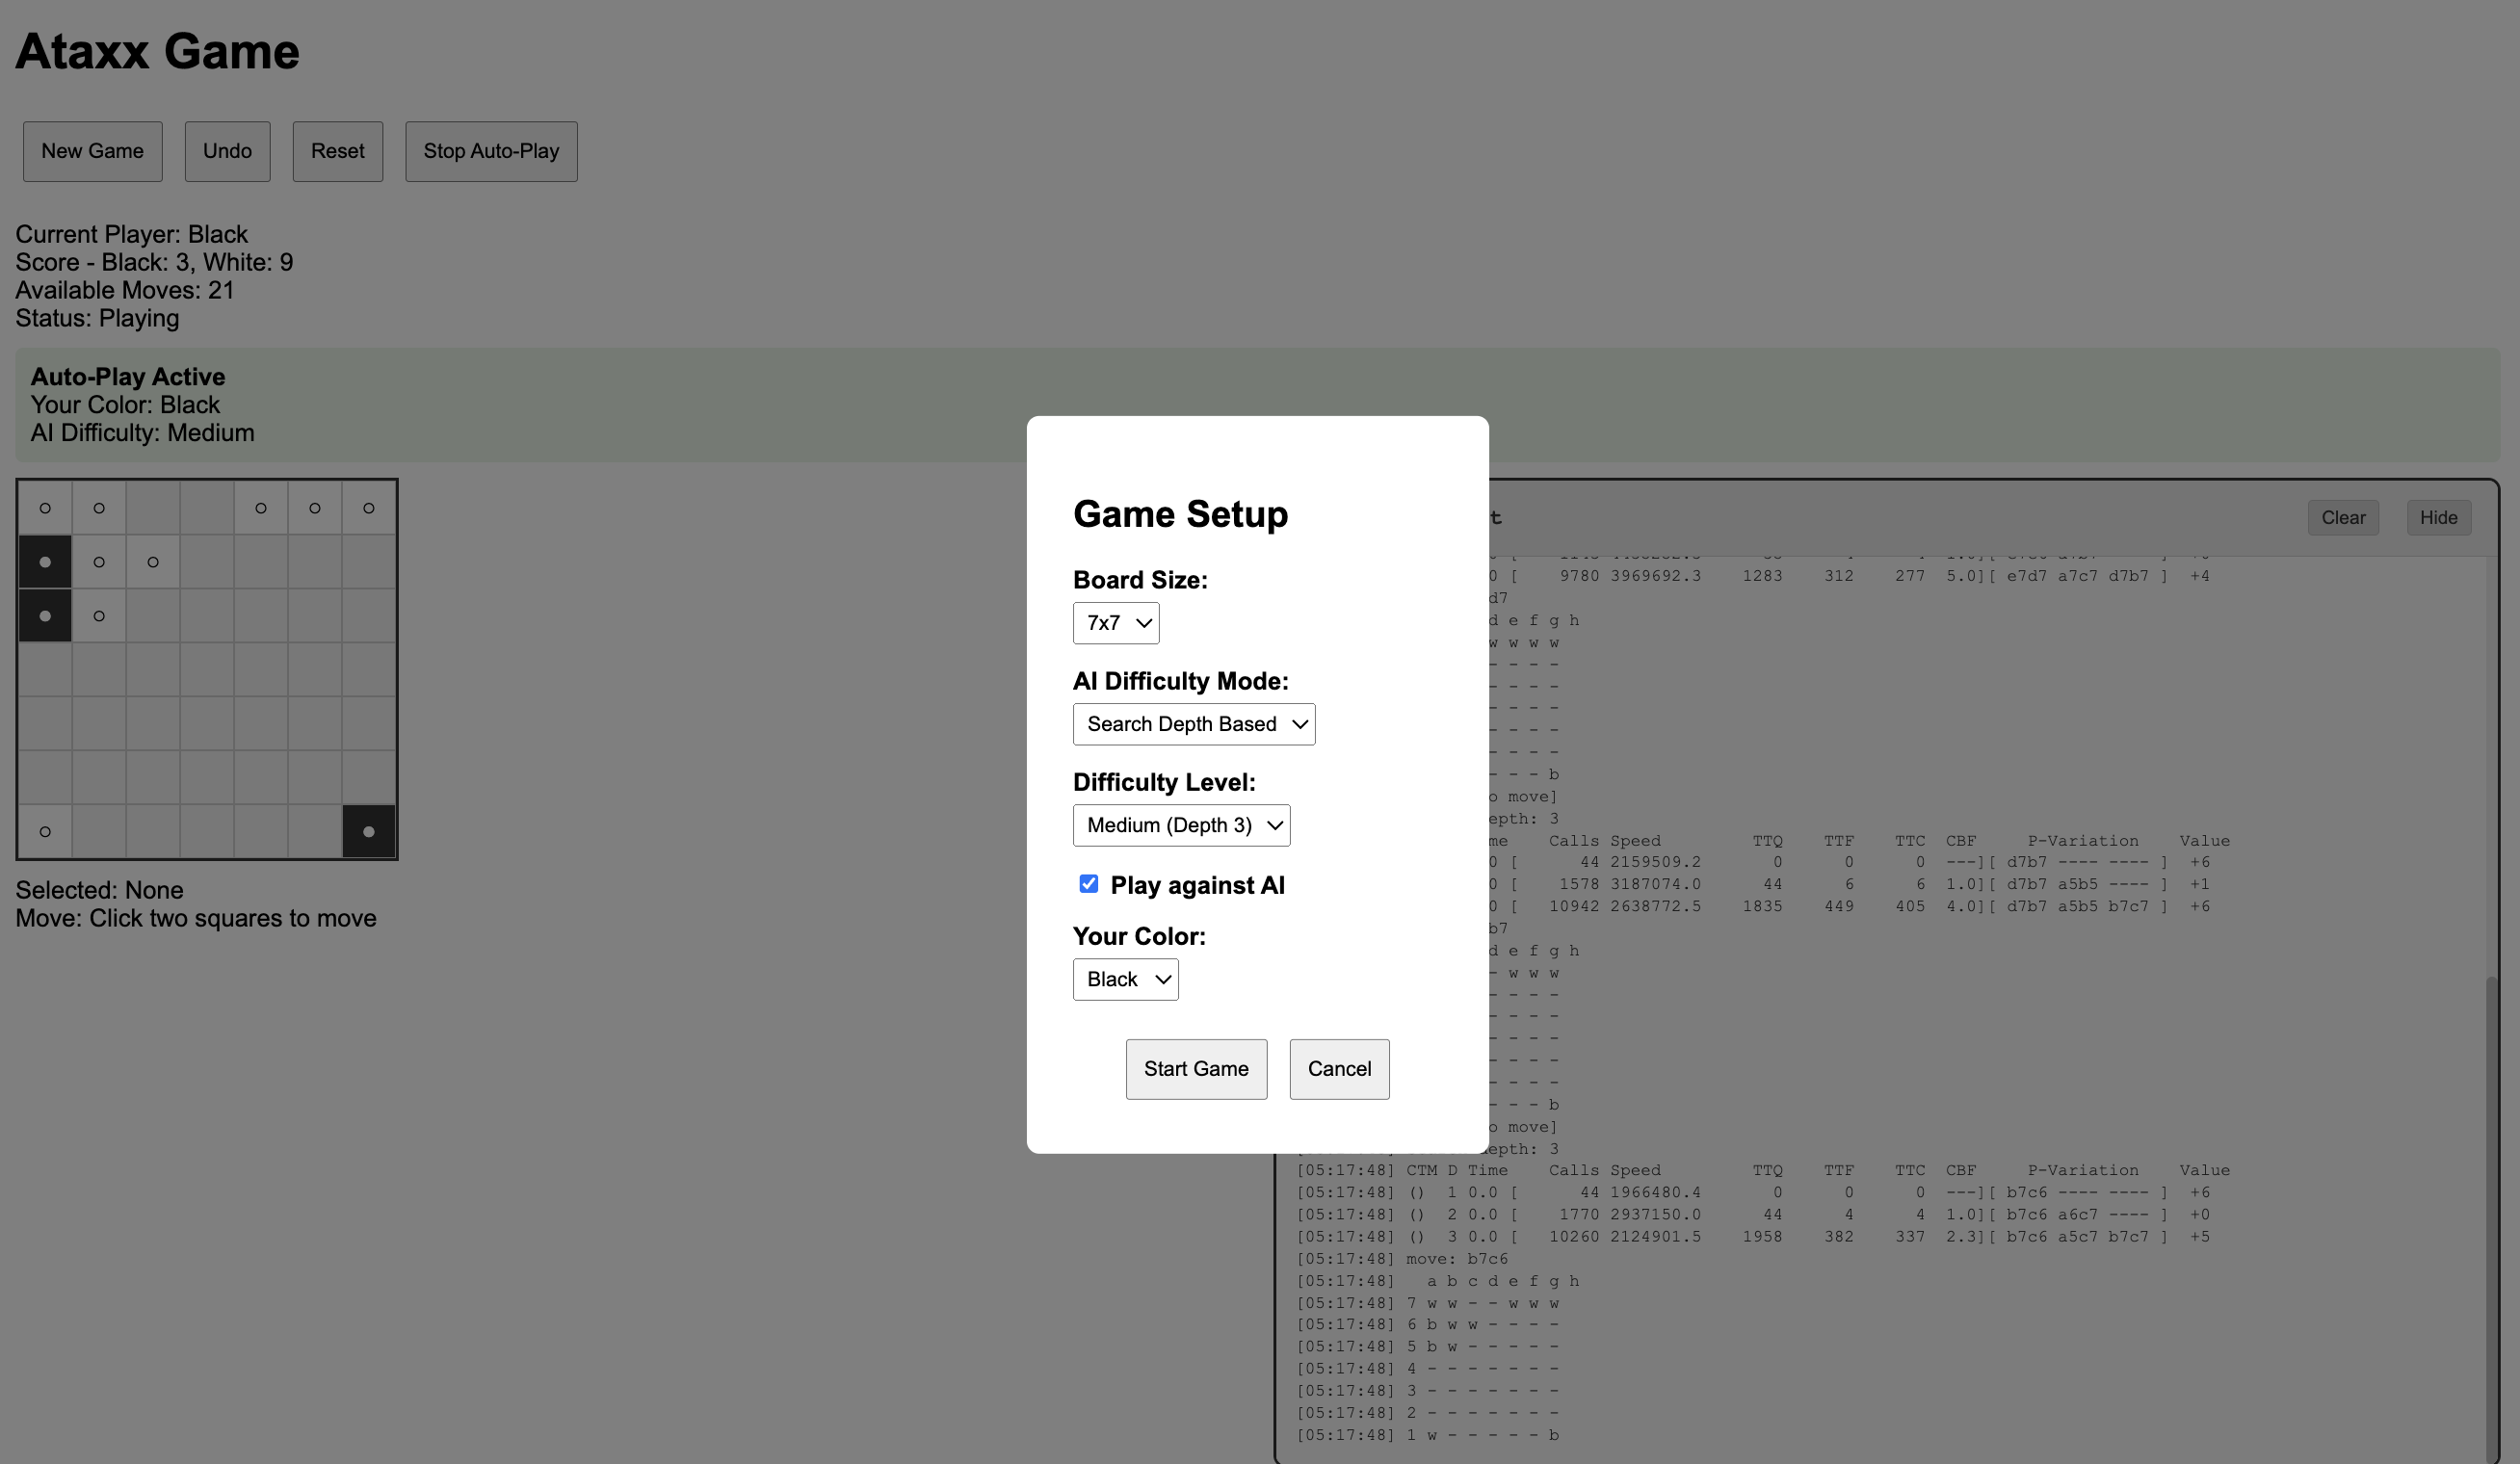
Task: Open the Your Color dropdown
Action: pos(1125,979)
